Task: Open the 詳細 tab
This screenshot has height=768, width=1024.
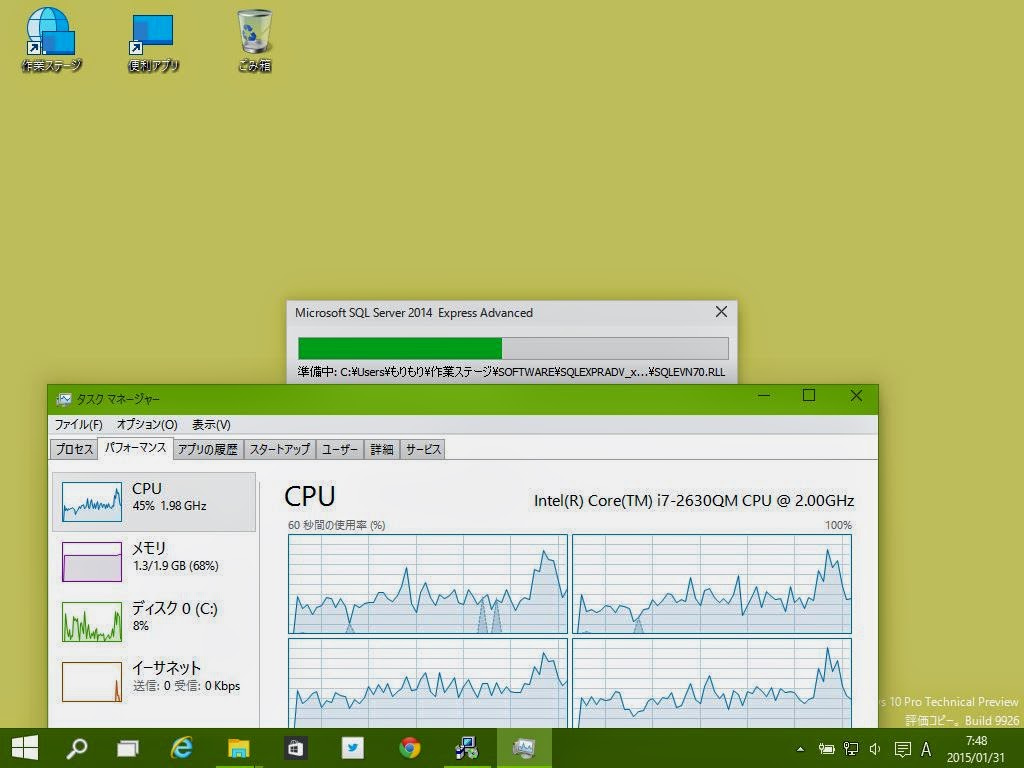Action: coord(382,449)
